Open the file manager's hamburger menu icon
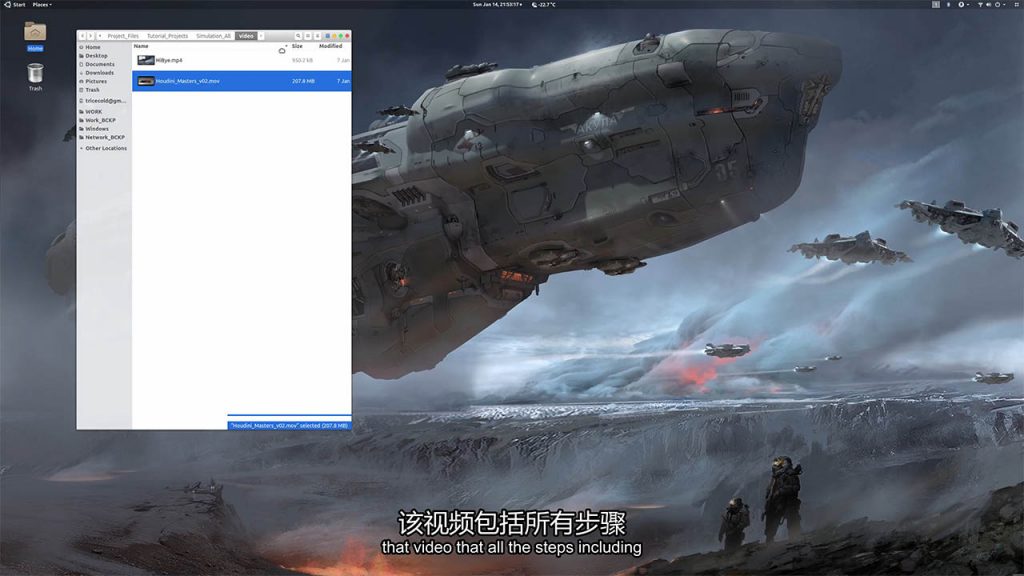1024x576 pixels. tap(317, 36)
